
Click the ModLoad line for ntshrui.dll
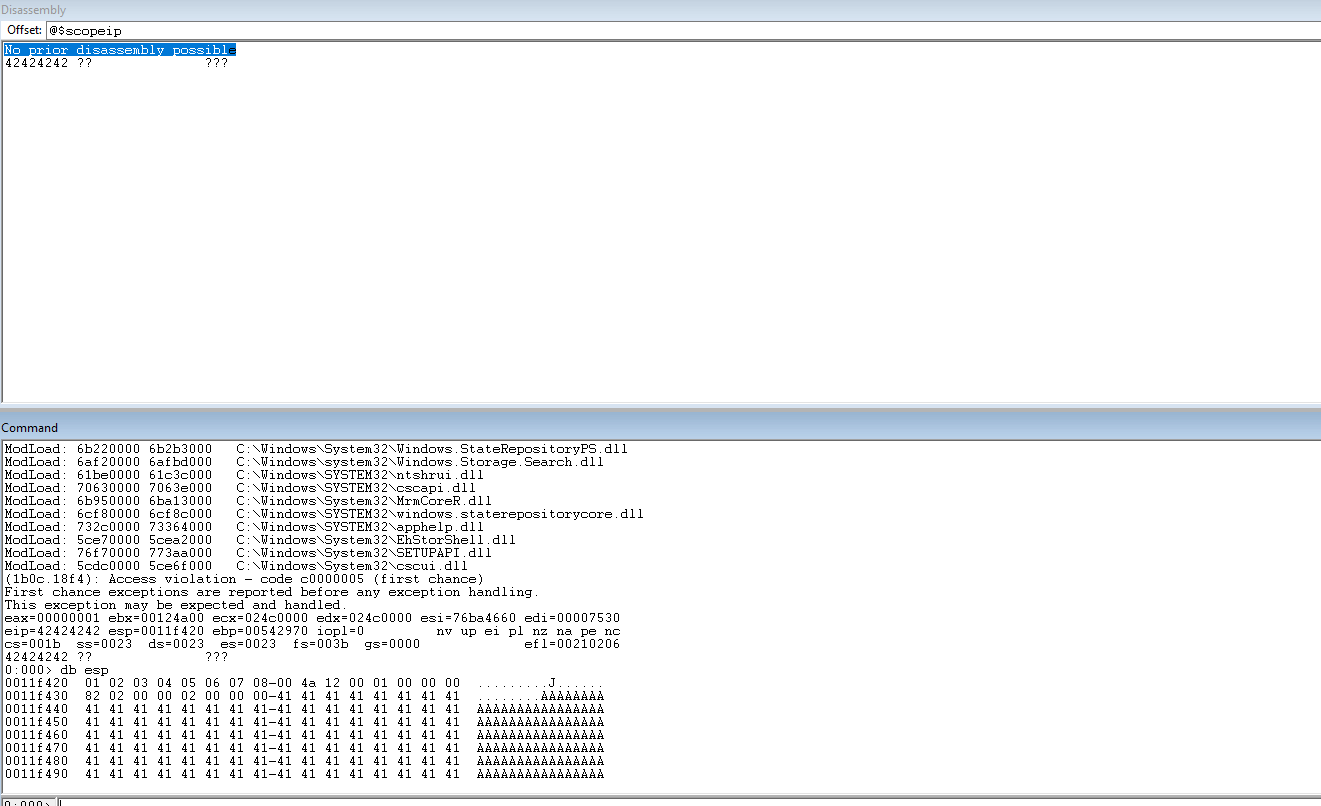240,475
